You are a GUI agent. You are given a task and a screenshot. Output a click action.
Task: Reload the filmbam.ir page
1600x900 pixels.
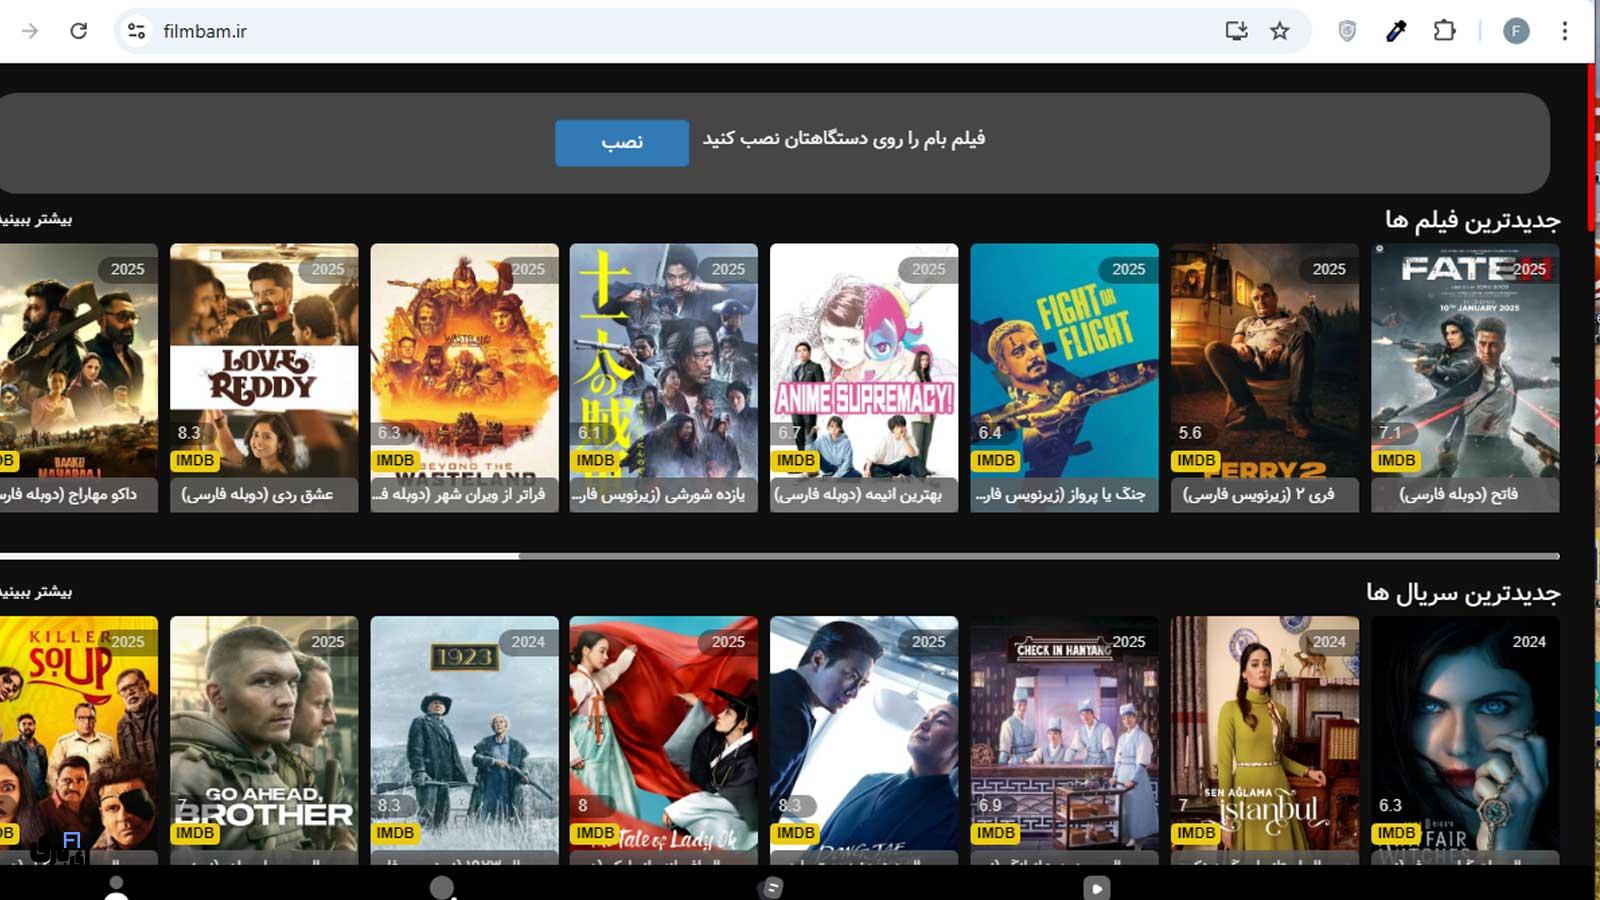click(78, 30)
